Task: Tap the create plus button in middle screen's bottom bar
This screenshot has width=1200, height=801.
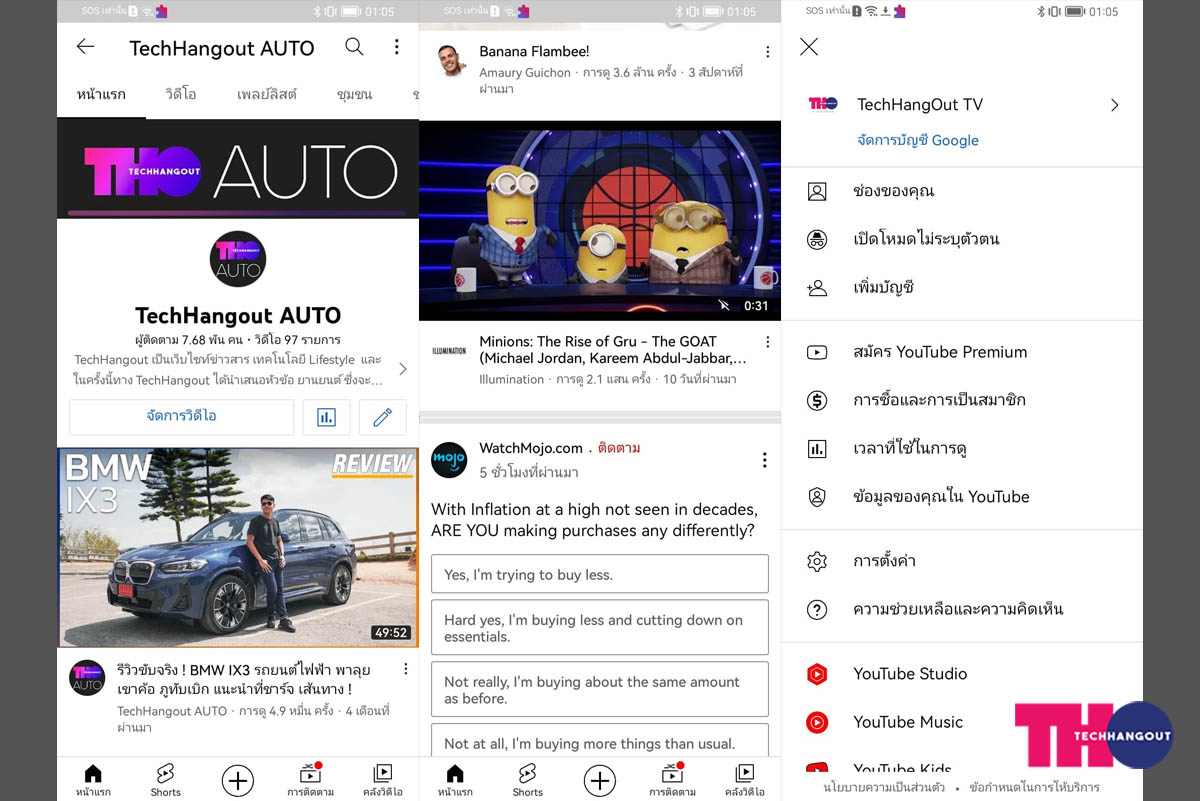Action: [x=600, y=780]
